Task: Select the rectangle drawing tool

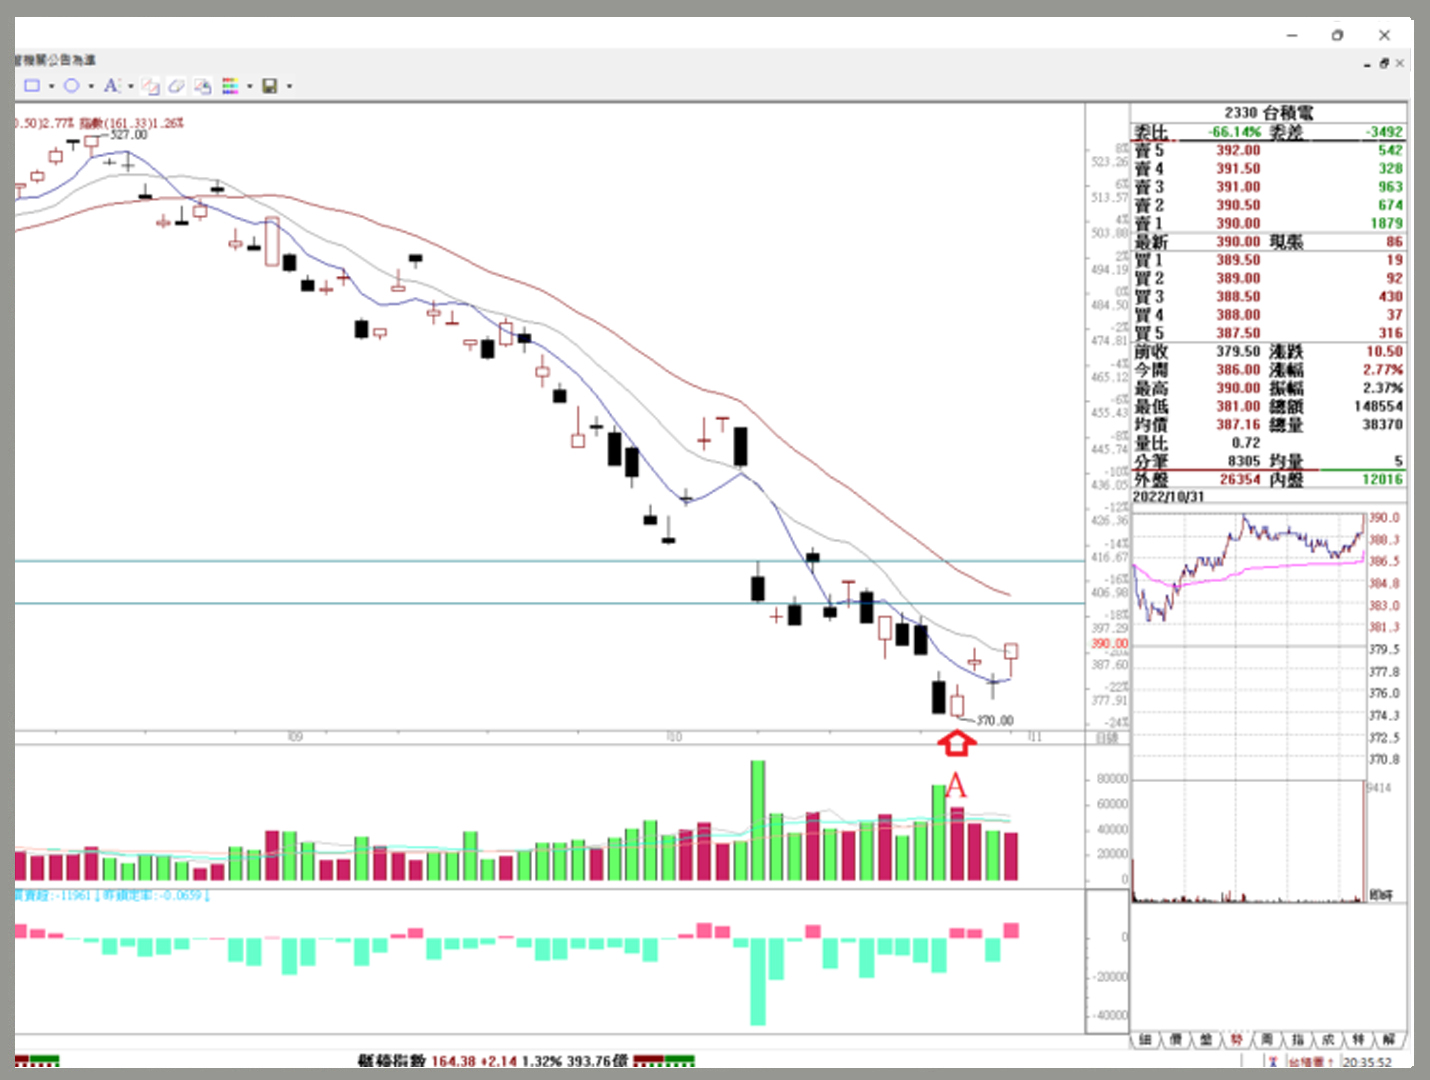Action: [32, 86]
